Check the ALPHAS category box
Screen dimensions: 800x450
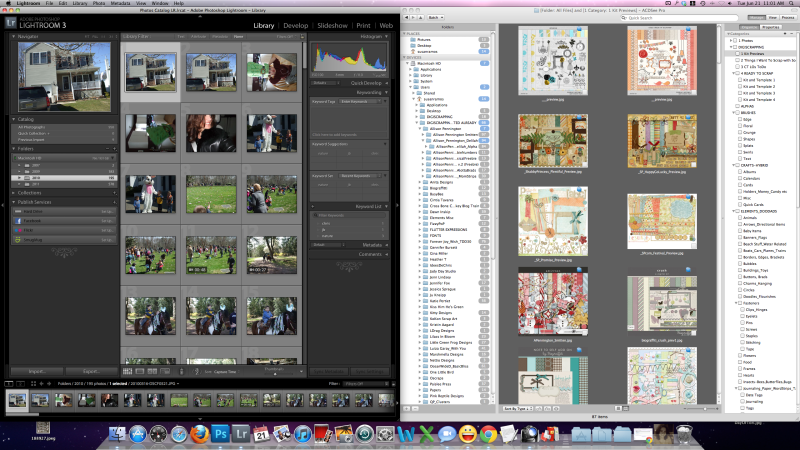click(738, 106)
